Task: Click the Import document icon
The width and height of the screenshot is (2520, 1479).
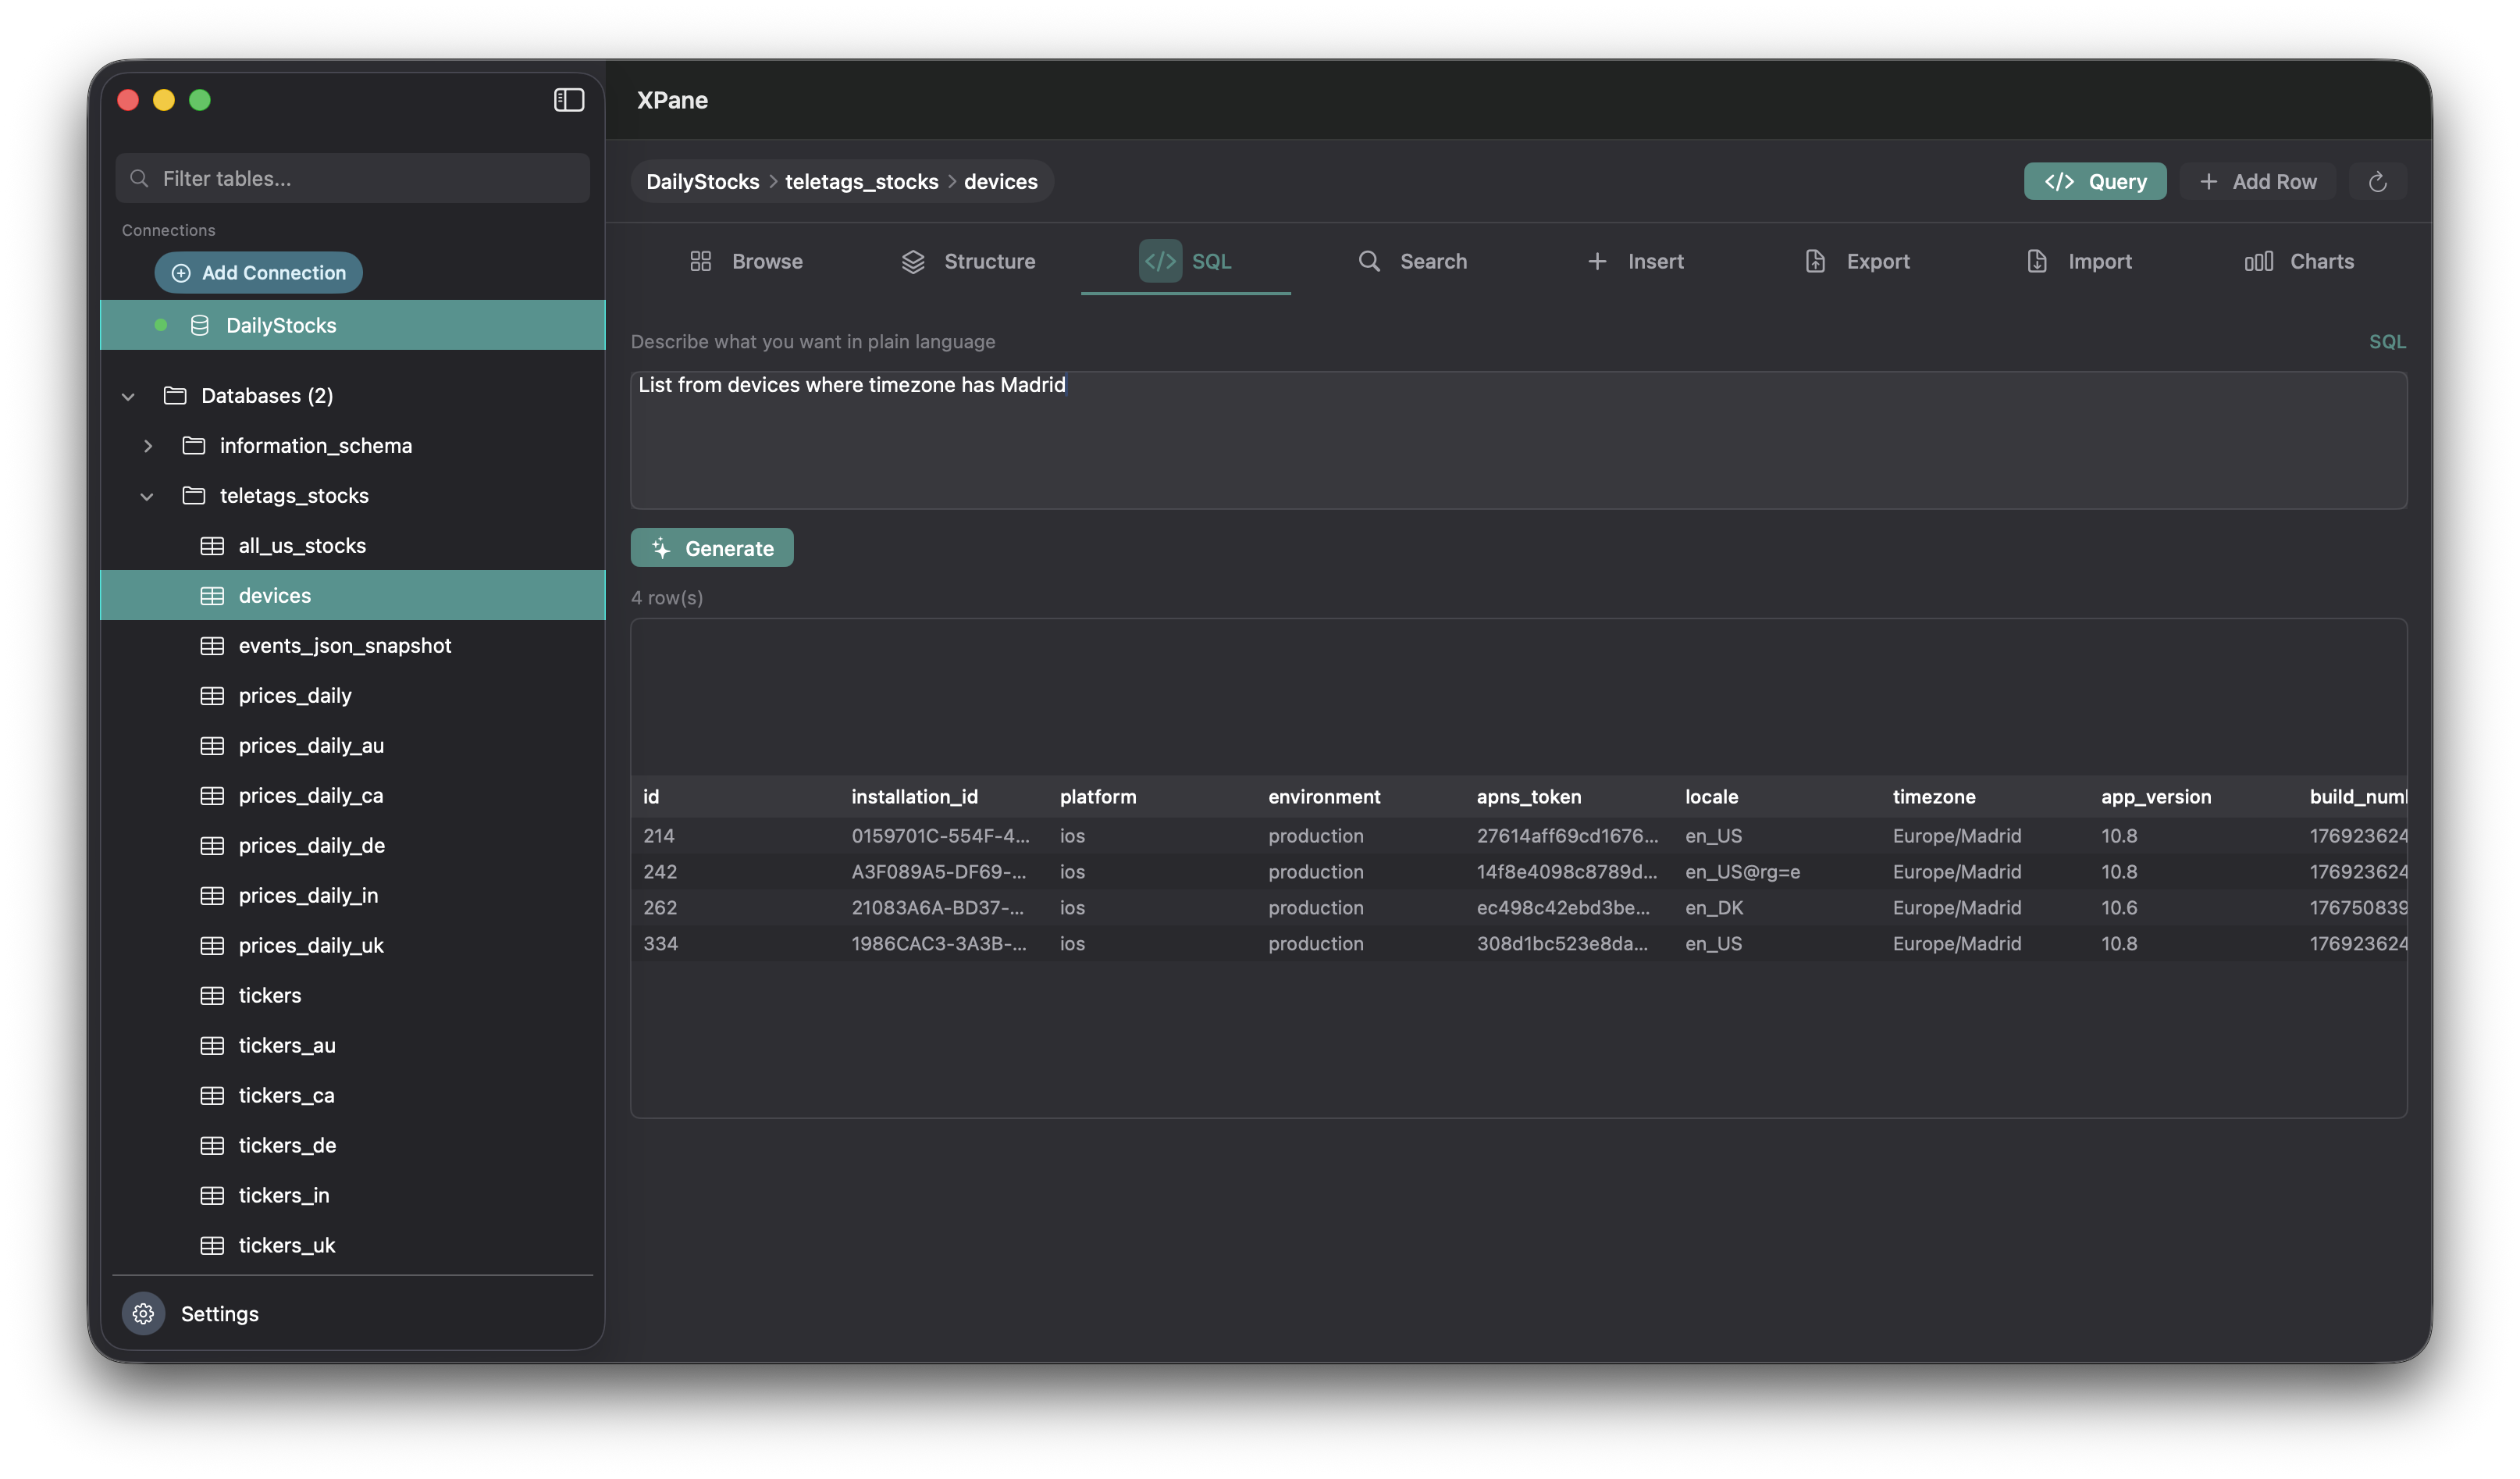Action: (2037, 261)
